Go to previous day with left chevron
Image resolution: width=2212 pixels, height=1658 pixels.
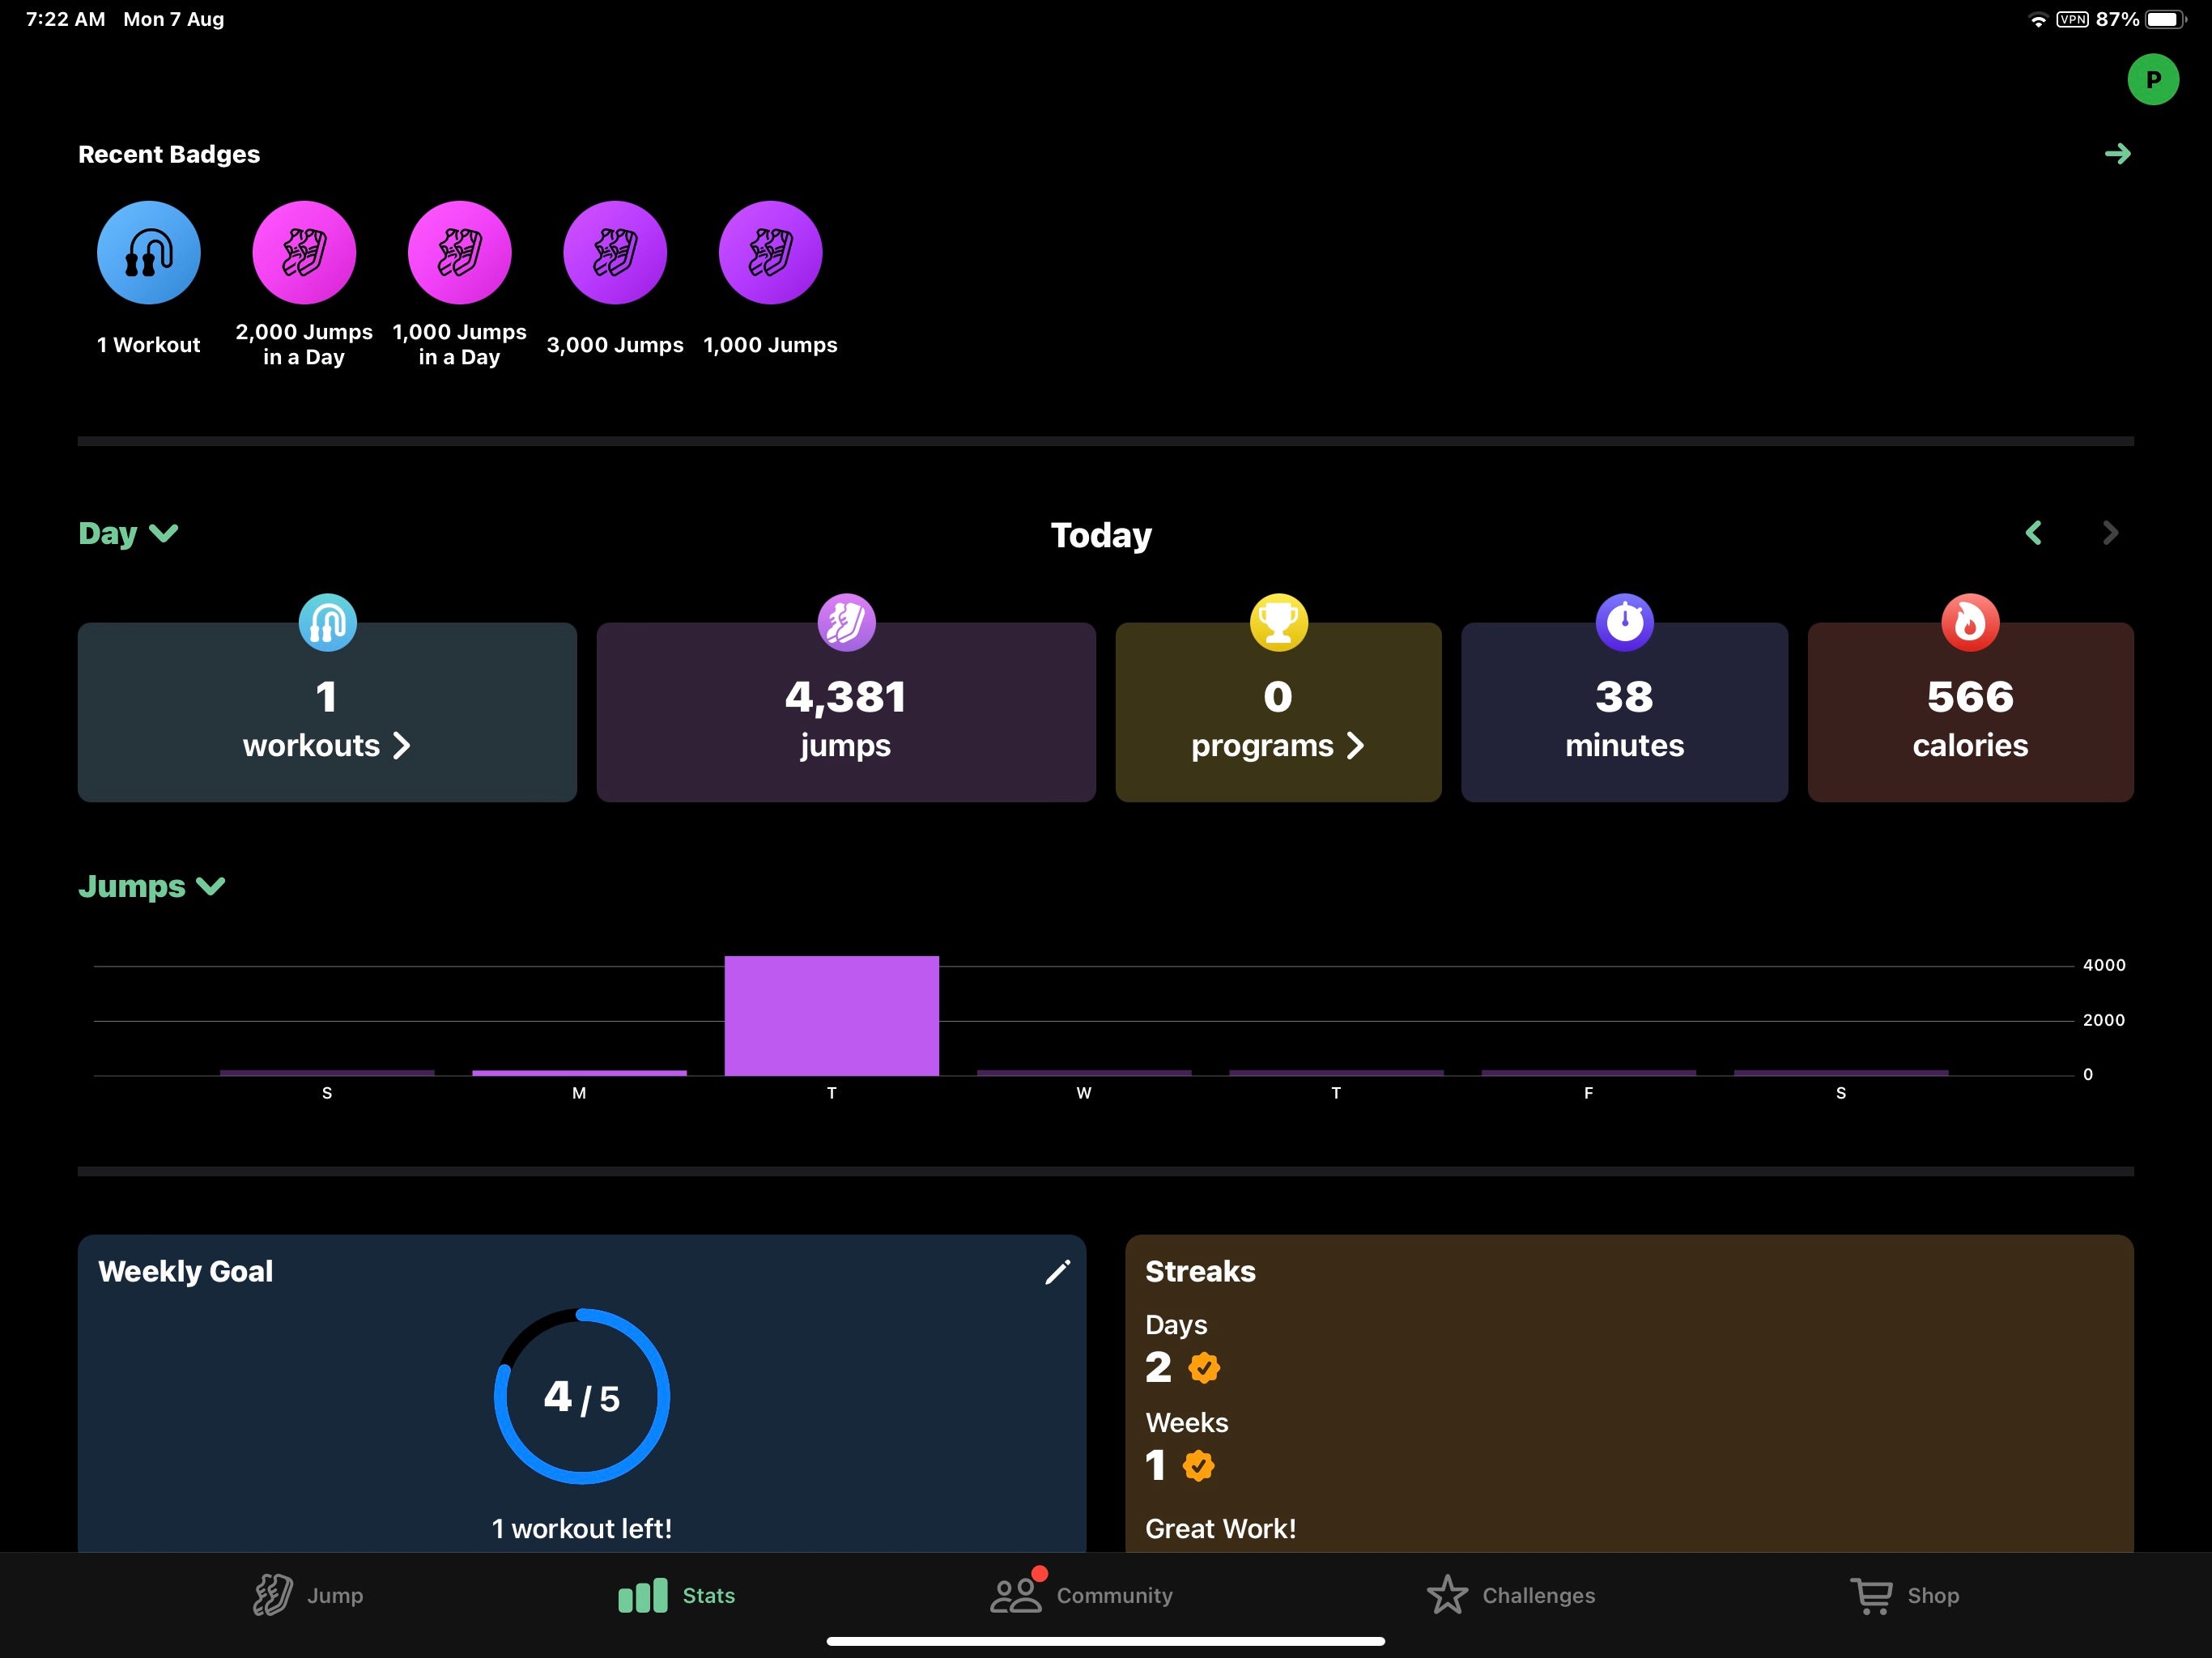(x=2033, y=533)
